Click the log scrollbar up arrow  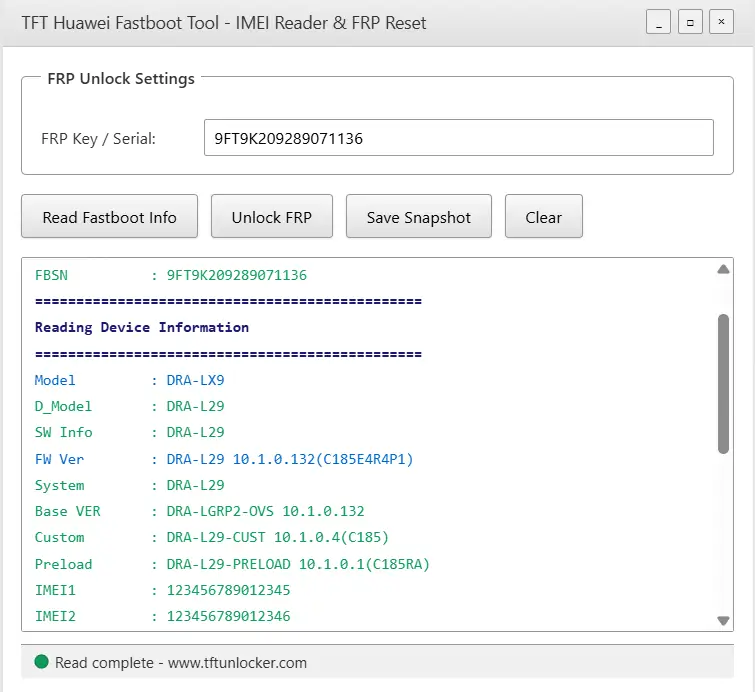pyautogui.click(x=723, y=269)
